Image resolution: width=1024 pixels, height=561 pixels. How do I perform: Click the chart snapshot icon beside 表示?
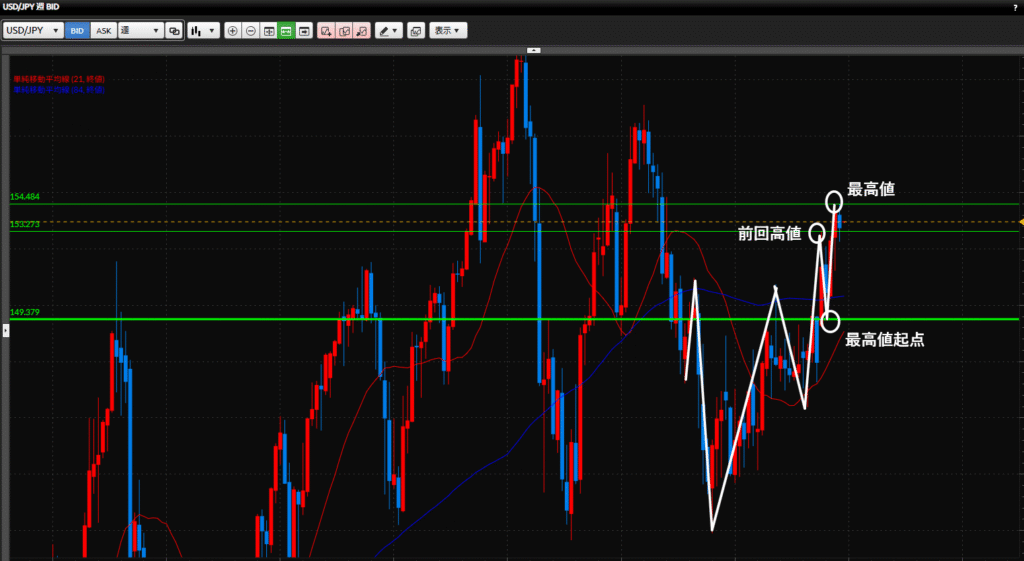416,31
